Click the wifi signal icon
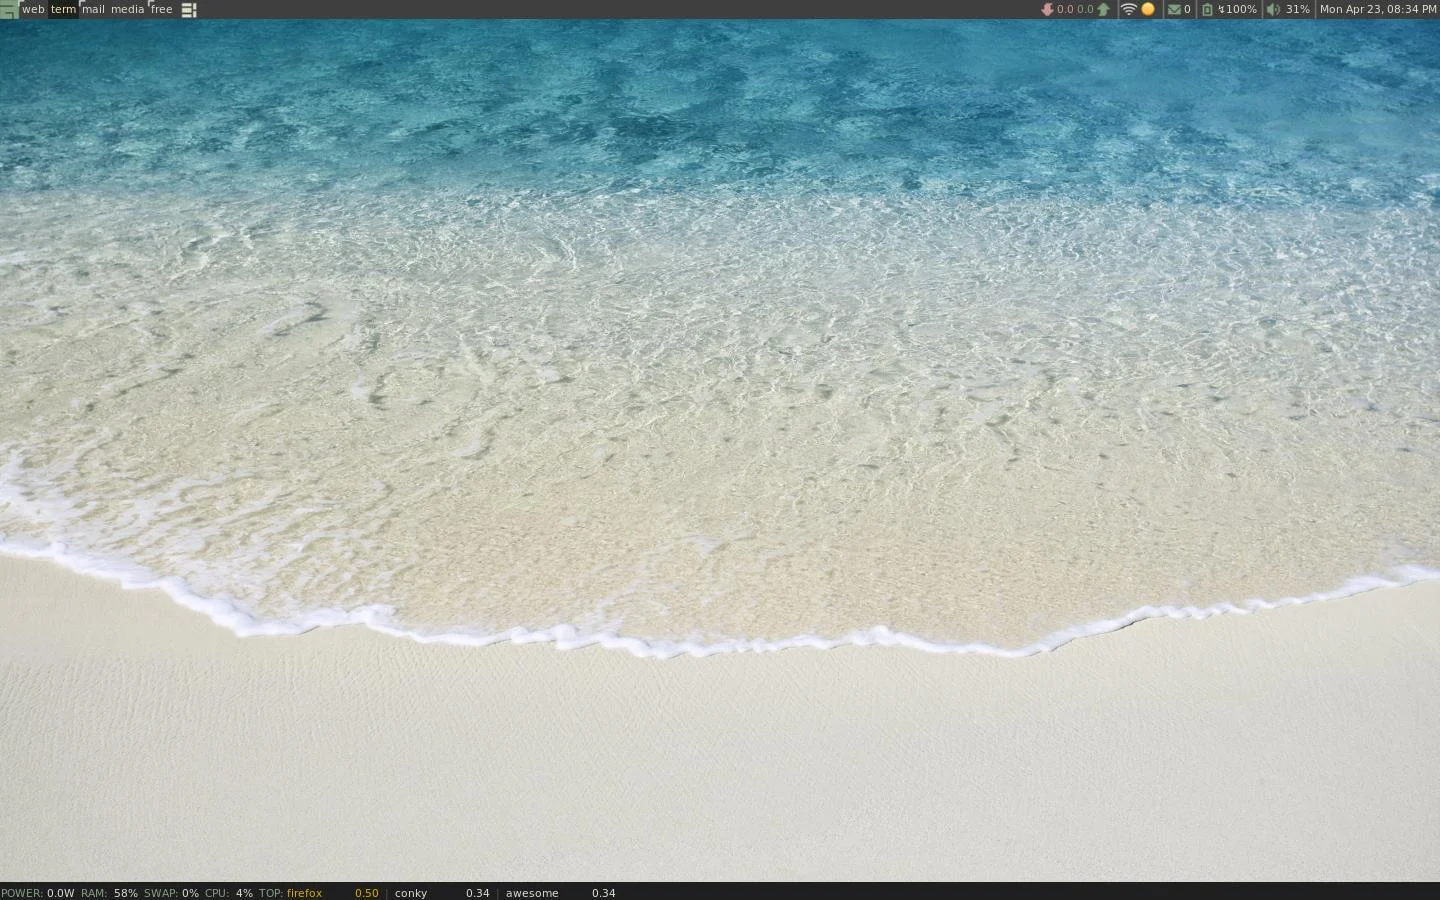Image resolution: width=1440 pixels, height=900 pixels. (x=1129, y=10)
